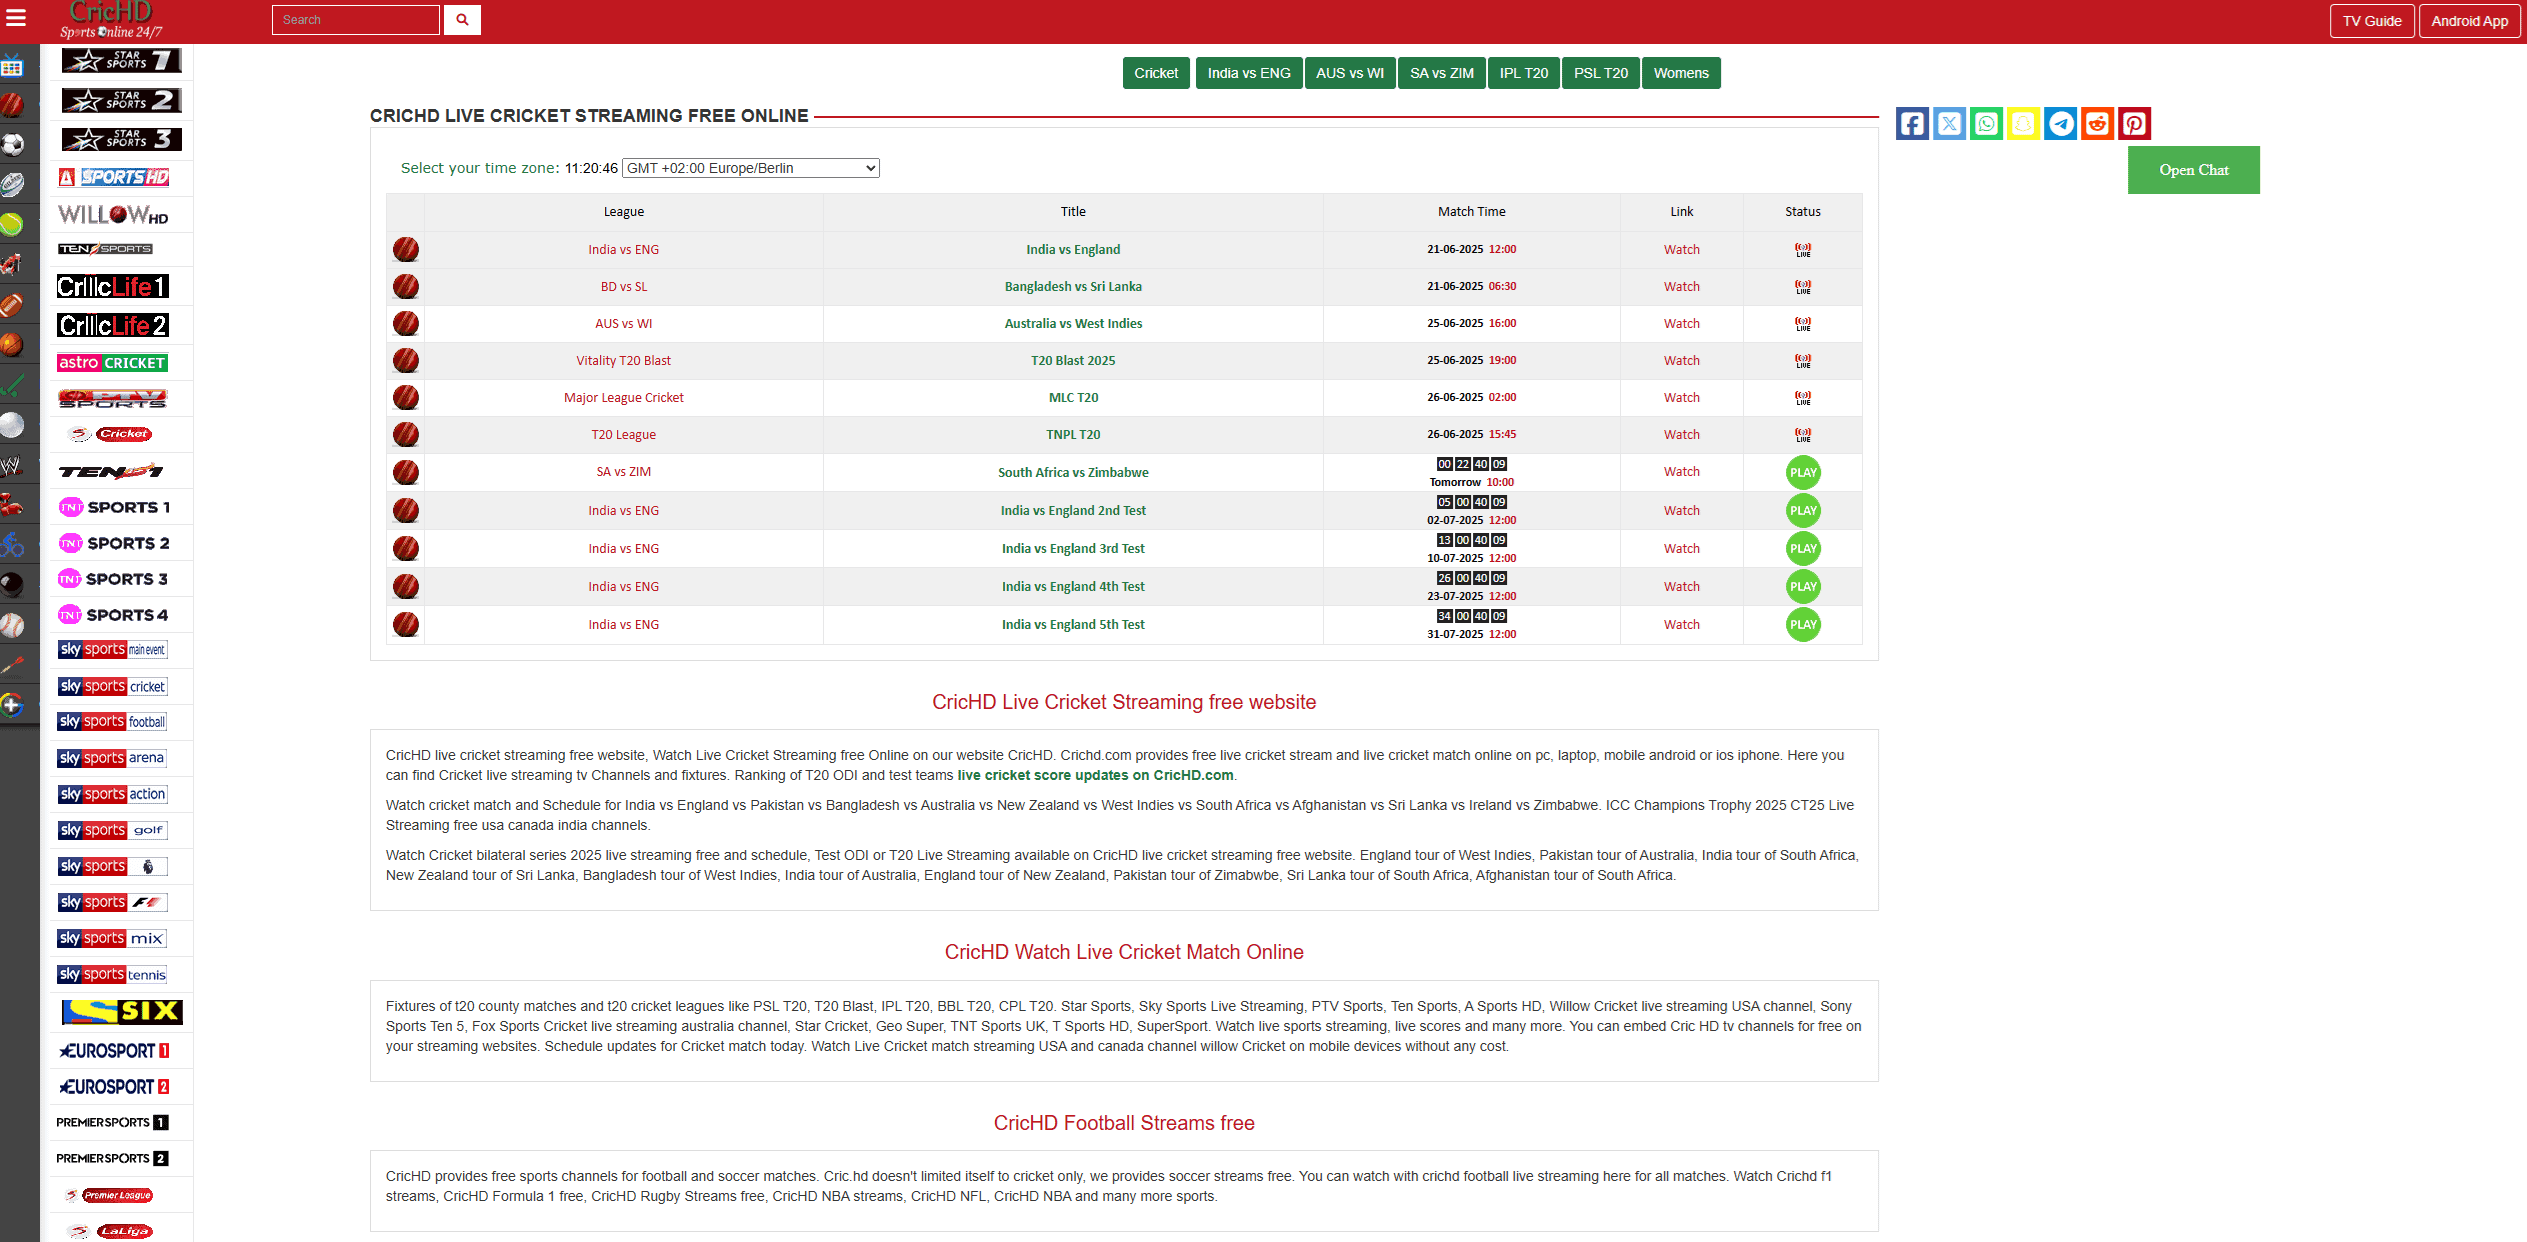Select the WWE wrestling sidebar icon
Screen dimensions: 2527x1242
(x=12, y=465)
